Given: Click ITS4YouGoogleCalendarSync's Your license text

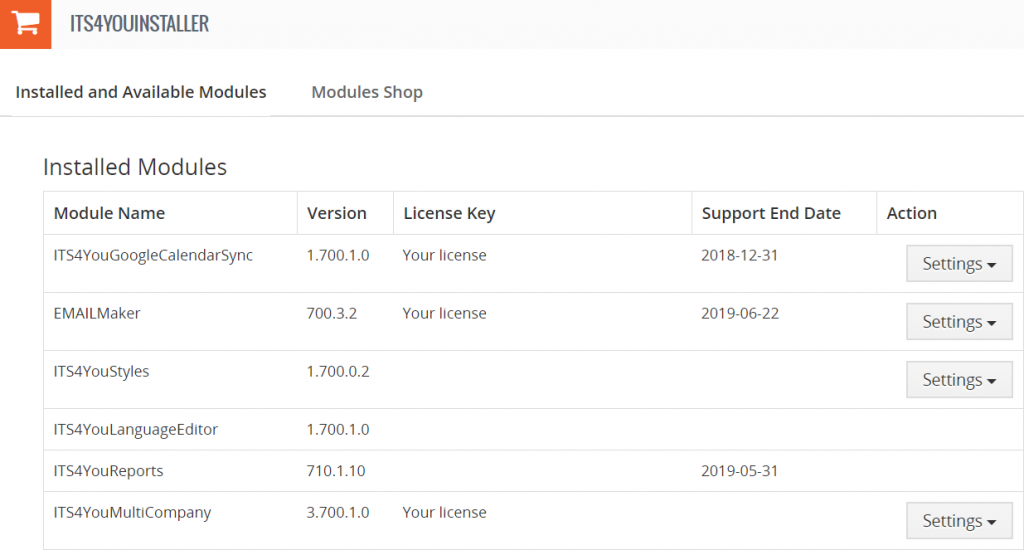Looking at the screenshot, I should (444, 255).
